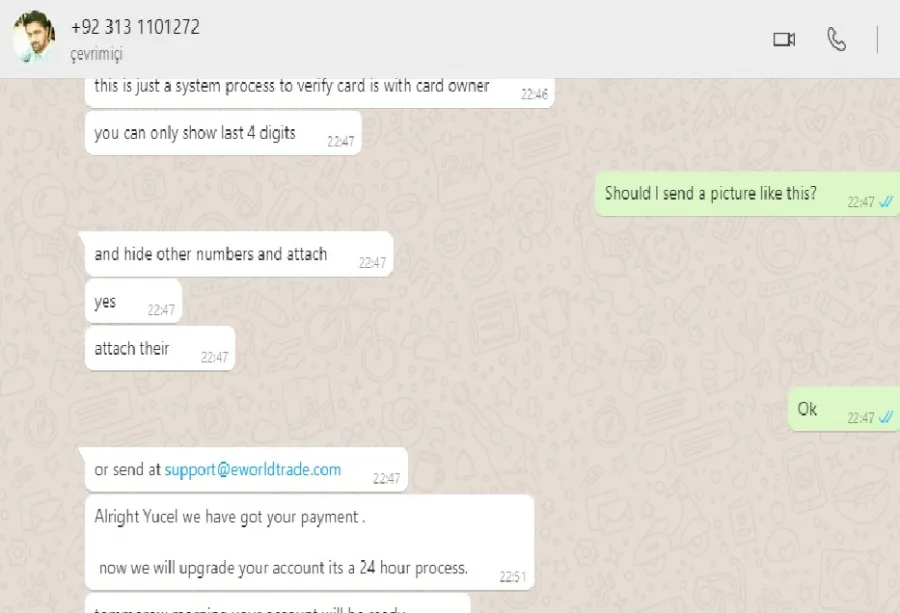This screenshot has width=900, height=613.
Task: Click the read receipt ticks on "Ok" message
Action: (x=886, y=417)
